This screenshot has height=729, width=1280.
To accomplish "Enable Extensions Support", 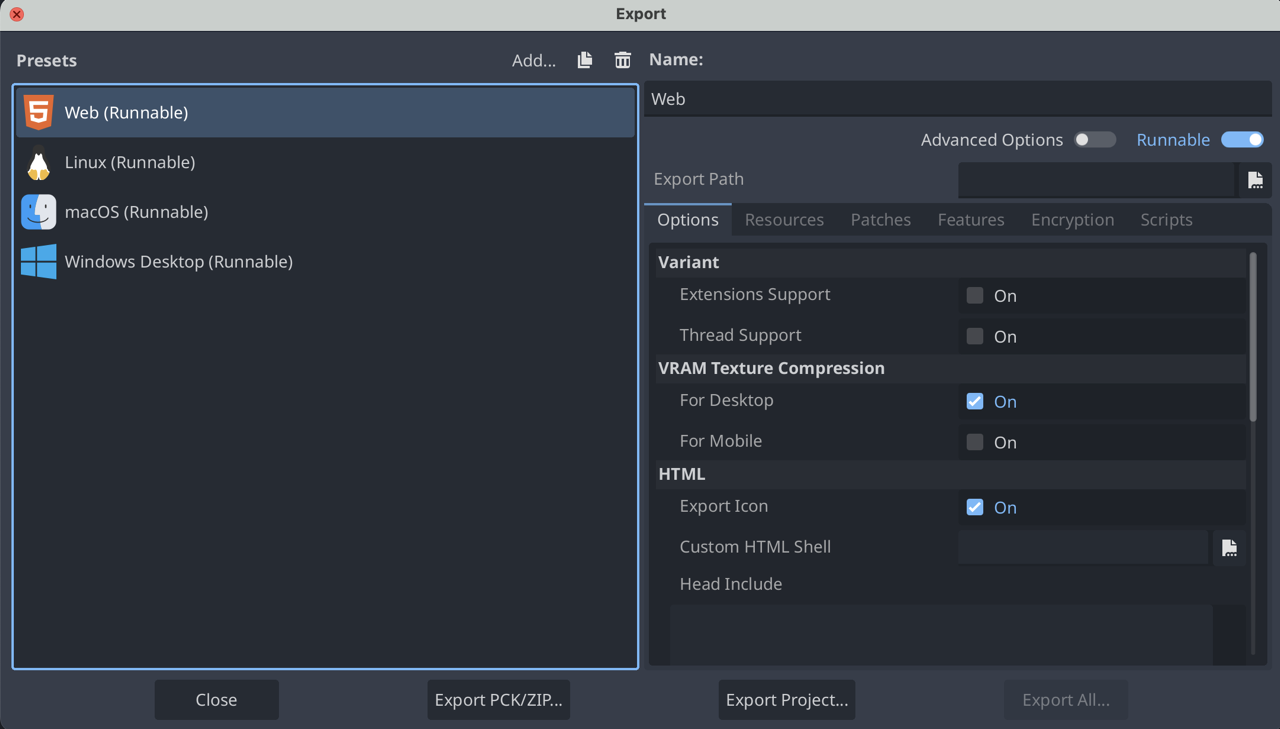I will pyautogui.click(x=974, y=295).
